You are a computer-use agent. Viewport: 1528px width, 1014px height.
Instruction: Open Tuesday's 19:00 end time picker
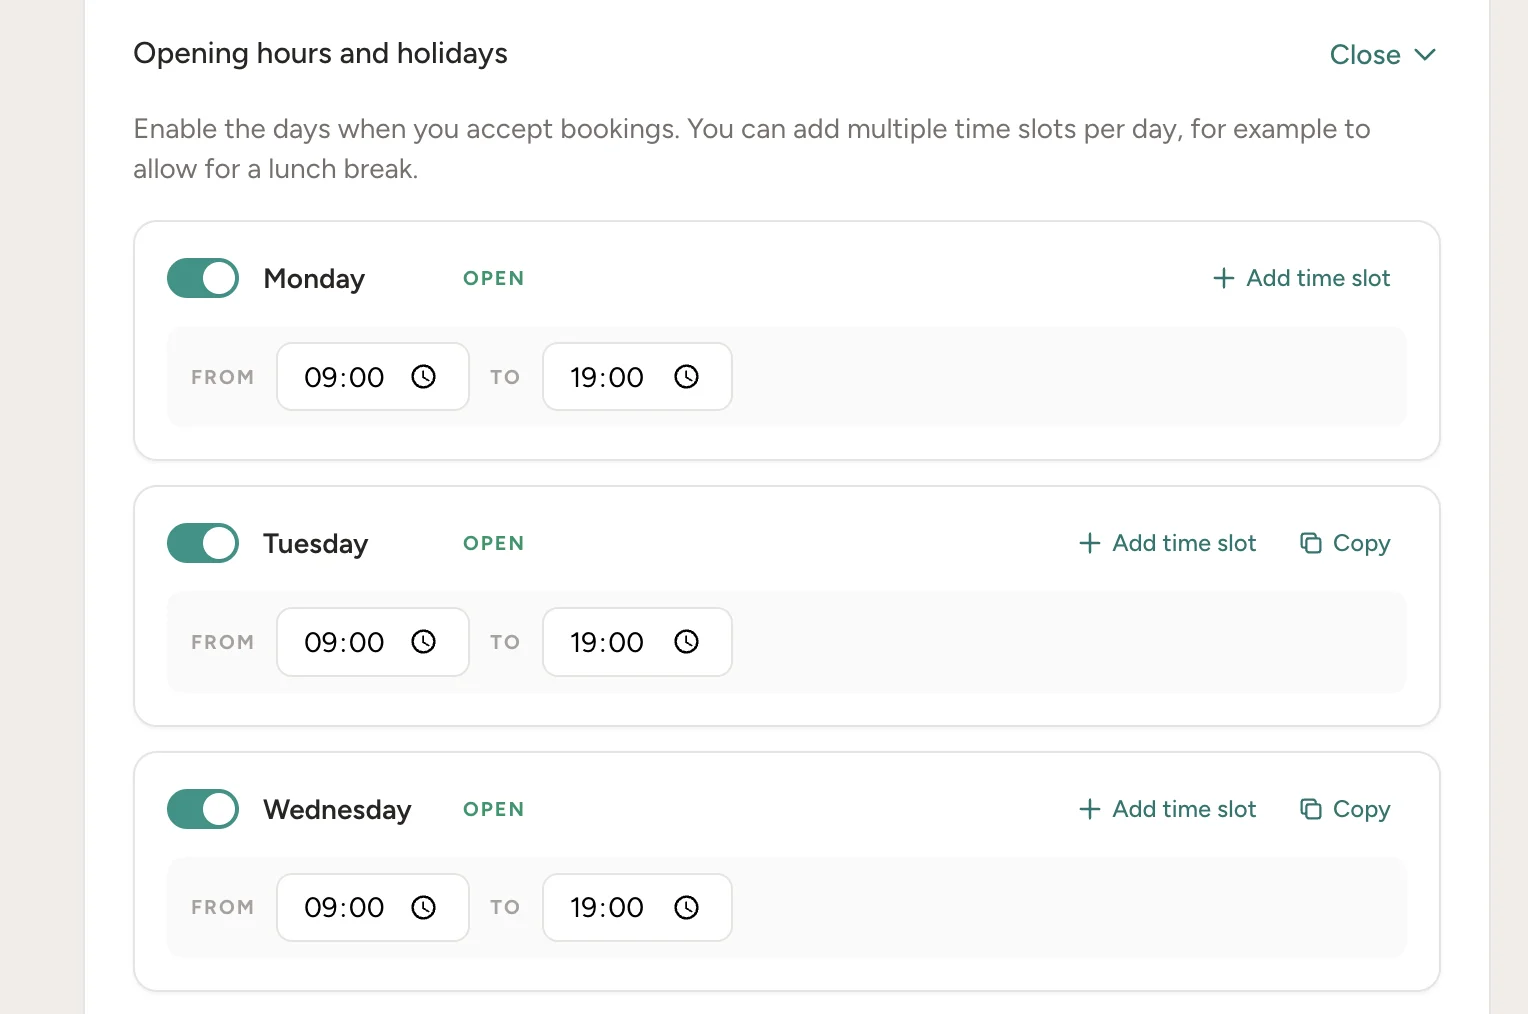click(637, 642)
